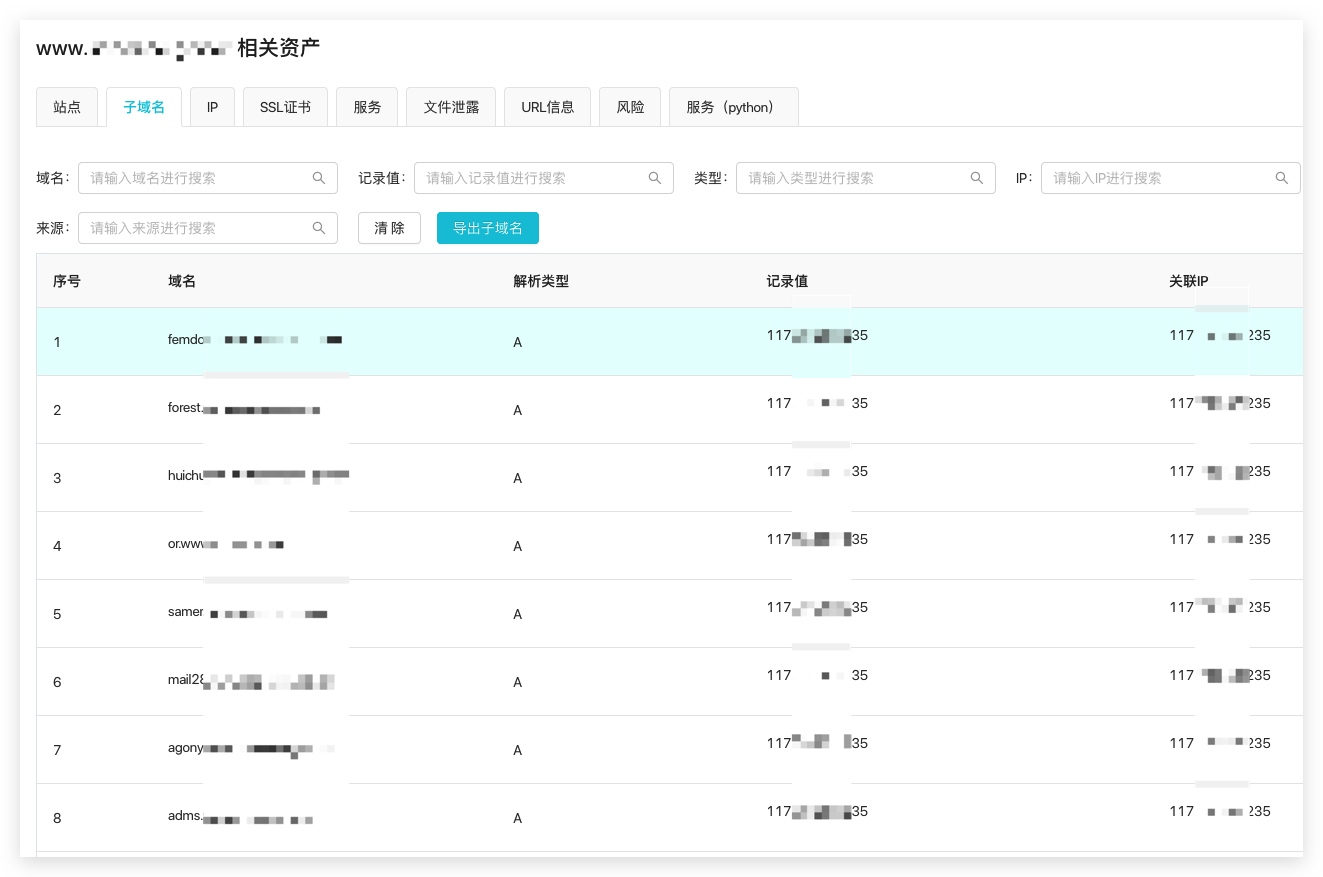Screen dimensions: 1323x877
Task: Click sequence number 6 cell
Action: [57, 682]
